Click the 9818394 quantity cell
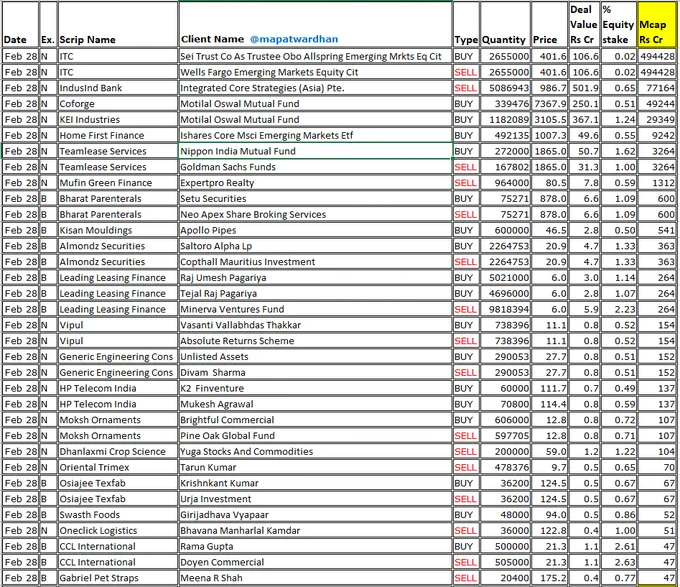This screenshot has width=680, height=587. [505, 310]
